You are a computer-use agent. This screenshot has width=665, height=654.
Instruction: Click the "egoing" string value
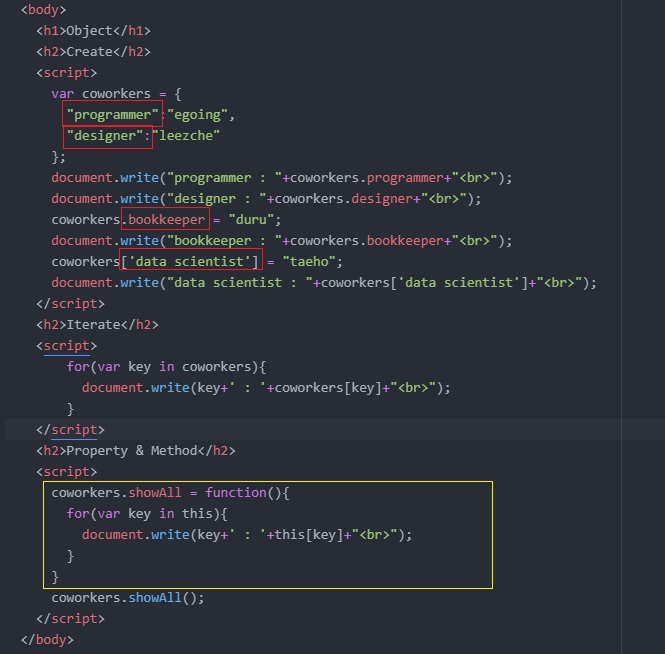197,115
